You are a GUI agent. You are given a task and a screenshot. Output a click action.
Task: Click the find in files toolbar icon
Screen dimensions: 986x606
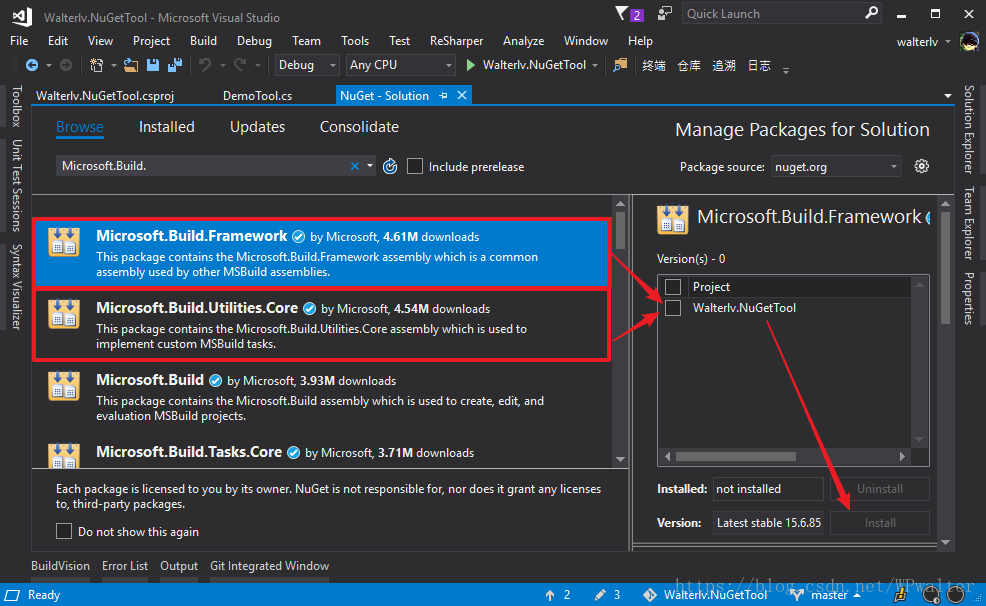(620, 65)
